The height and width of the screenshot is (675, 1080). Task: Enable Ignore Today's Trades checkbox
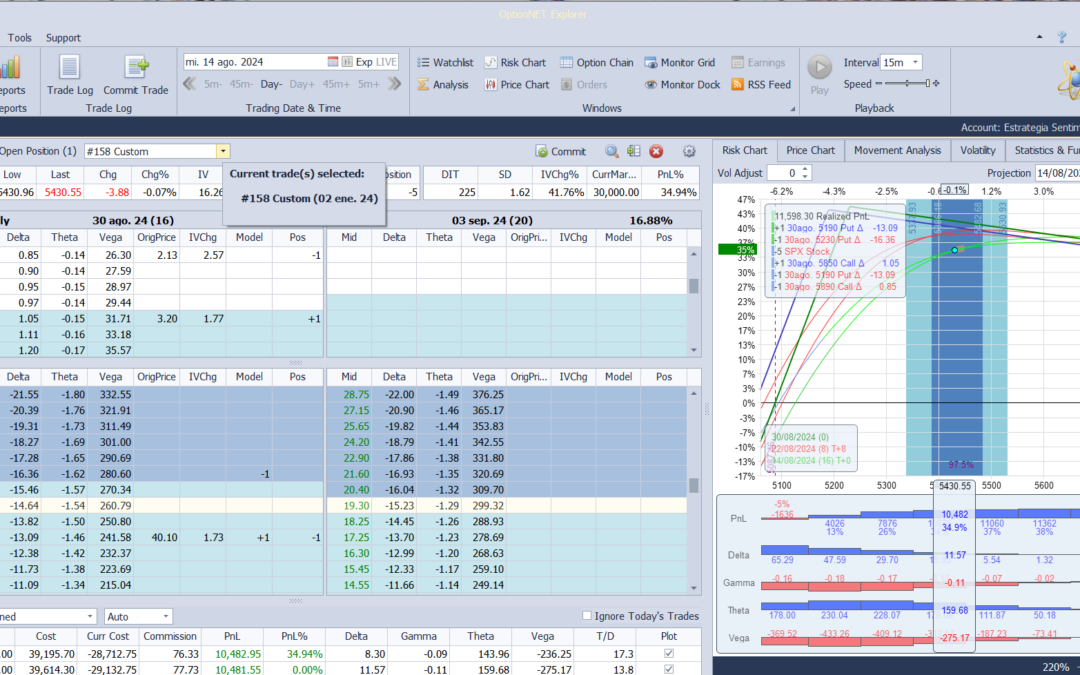587,616
